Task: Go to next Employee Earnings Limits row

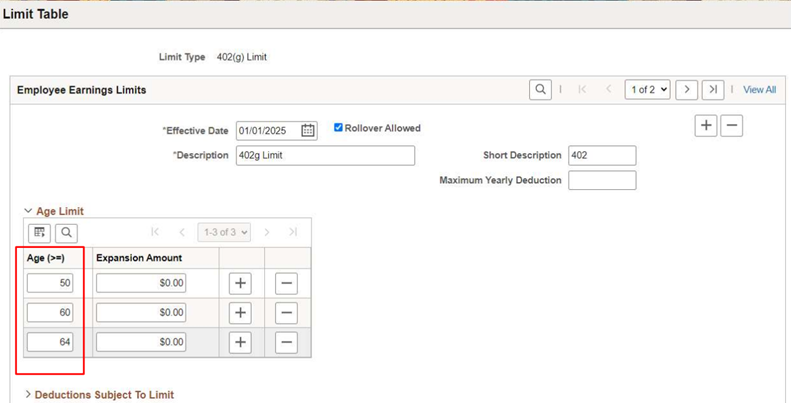Action: [x=687, y=90]
